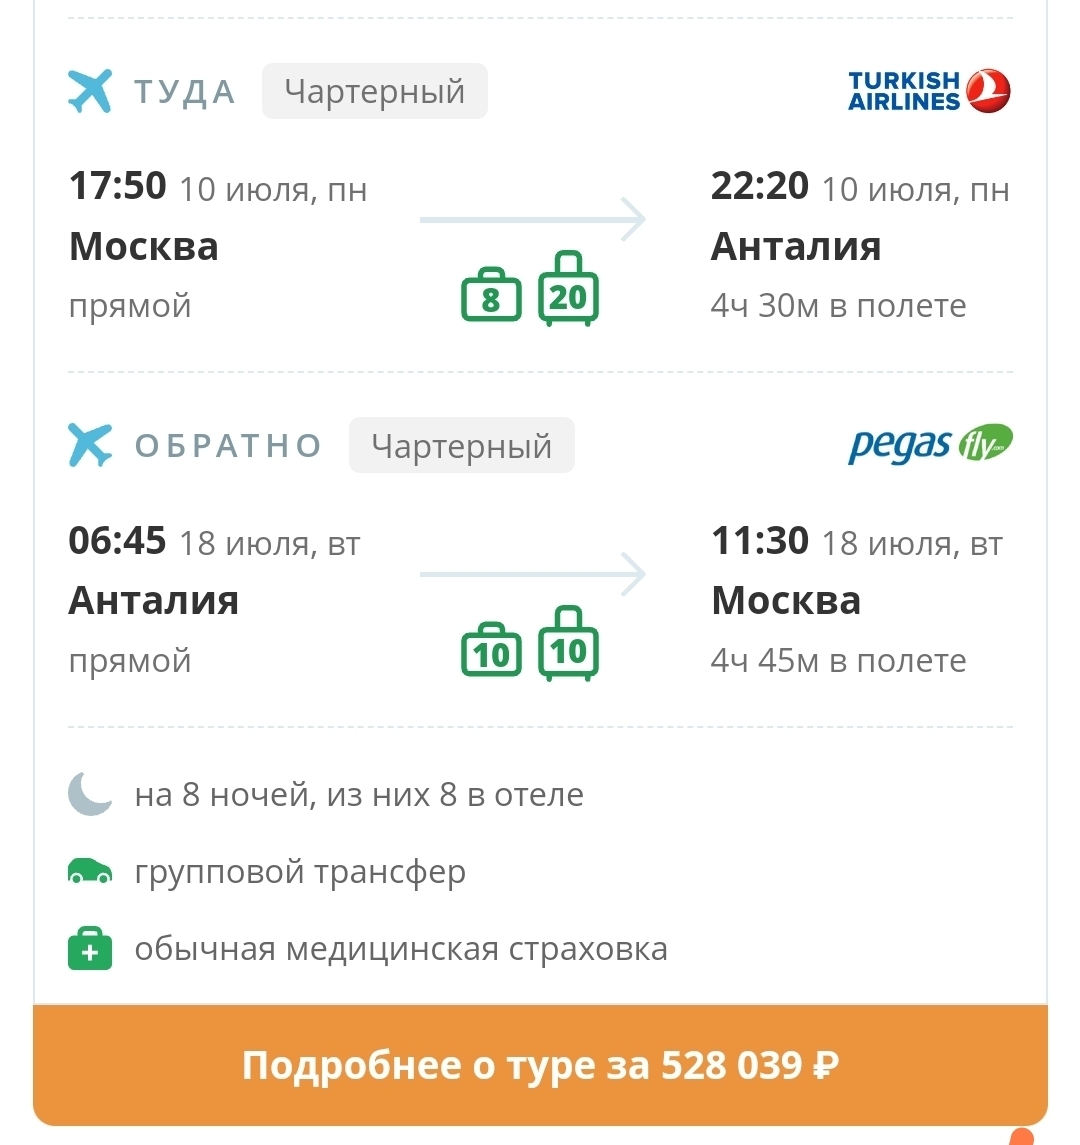Click the 22:20 Antalya arrival time
The height and width of the screenshot is (1145, 1080).
tap(759, 186)
